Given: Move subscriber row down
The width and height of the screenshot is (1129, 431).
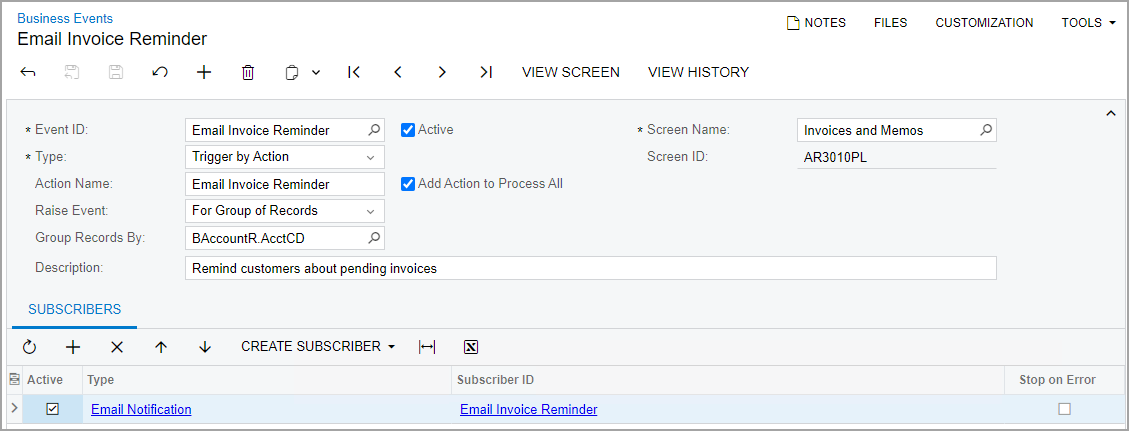Looking at the screenshot, I should tap(205, 347).
